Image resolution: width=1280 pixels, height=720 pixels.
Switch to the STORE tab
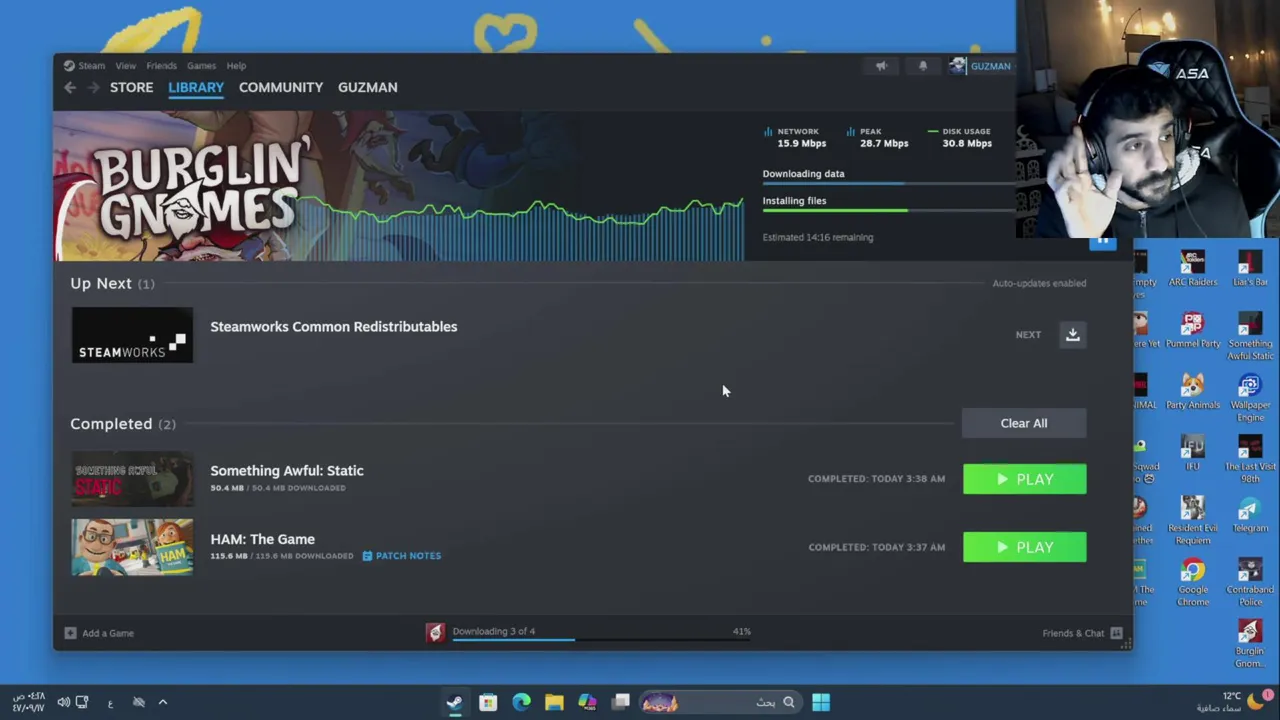pyautogui.click(x=132, y=88)
